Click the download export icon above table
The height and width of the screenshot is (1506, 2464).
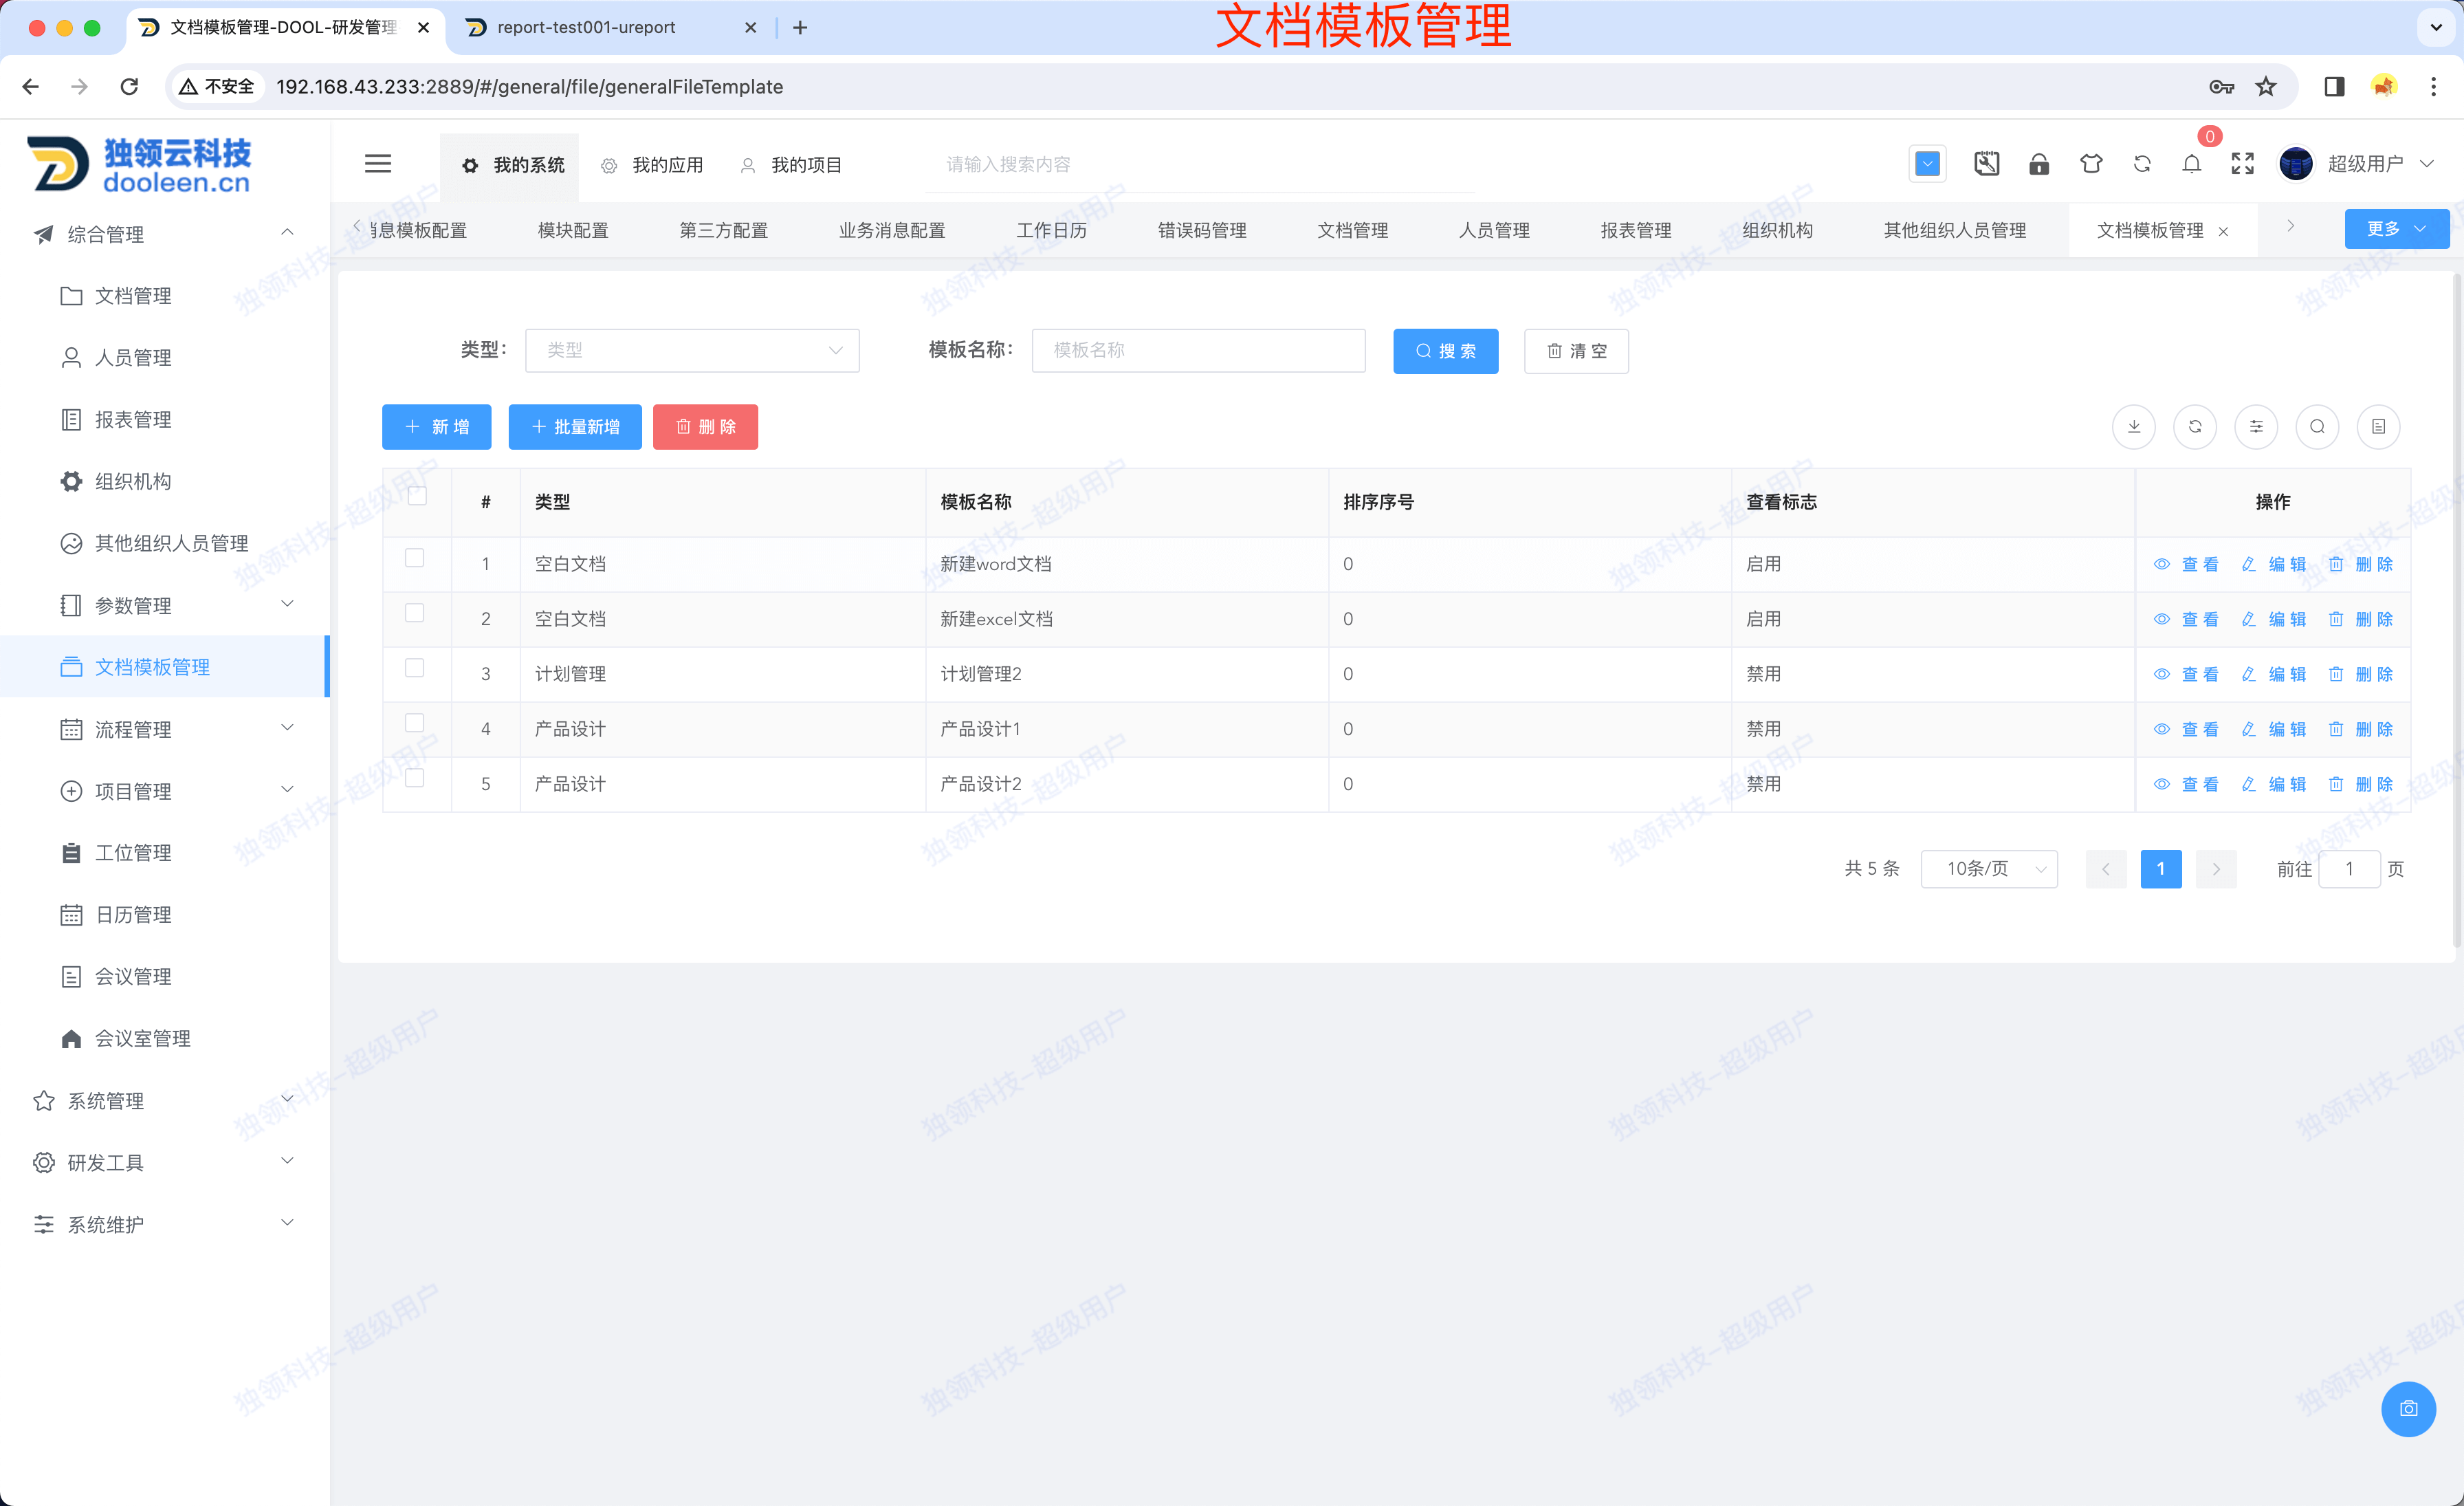coord(2134,427)
